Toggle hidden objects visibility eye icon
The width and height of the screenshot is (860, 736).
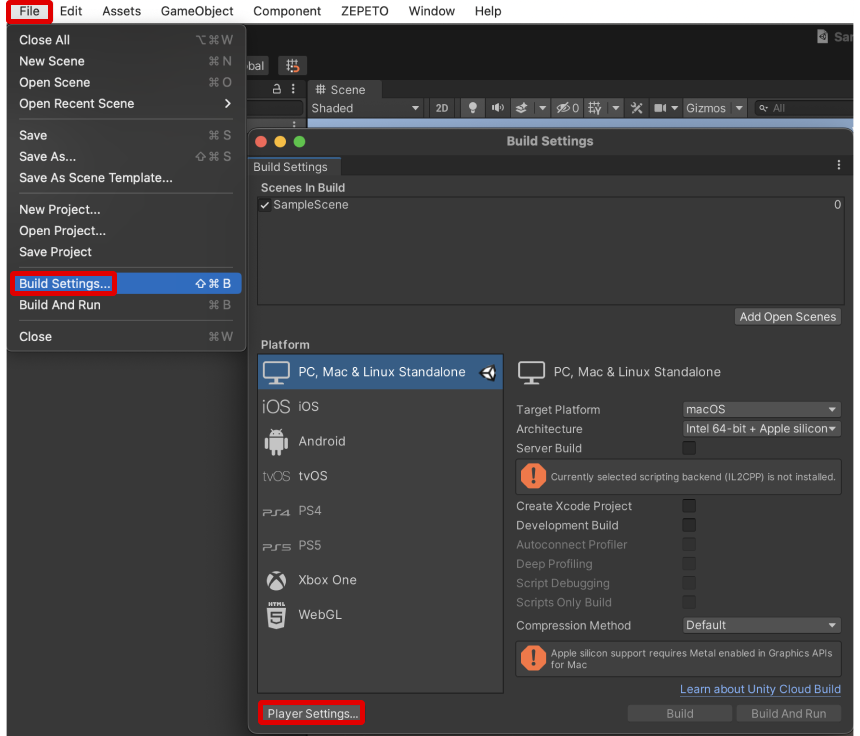click(568, 108)
